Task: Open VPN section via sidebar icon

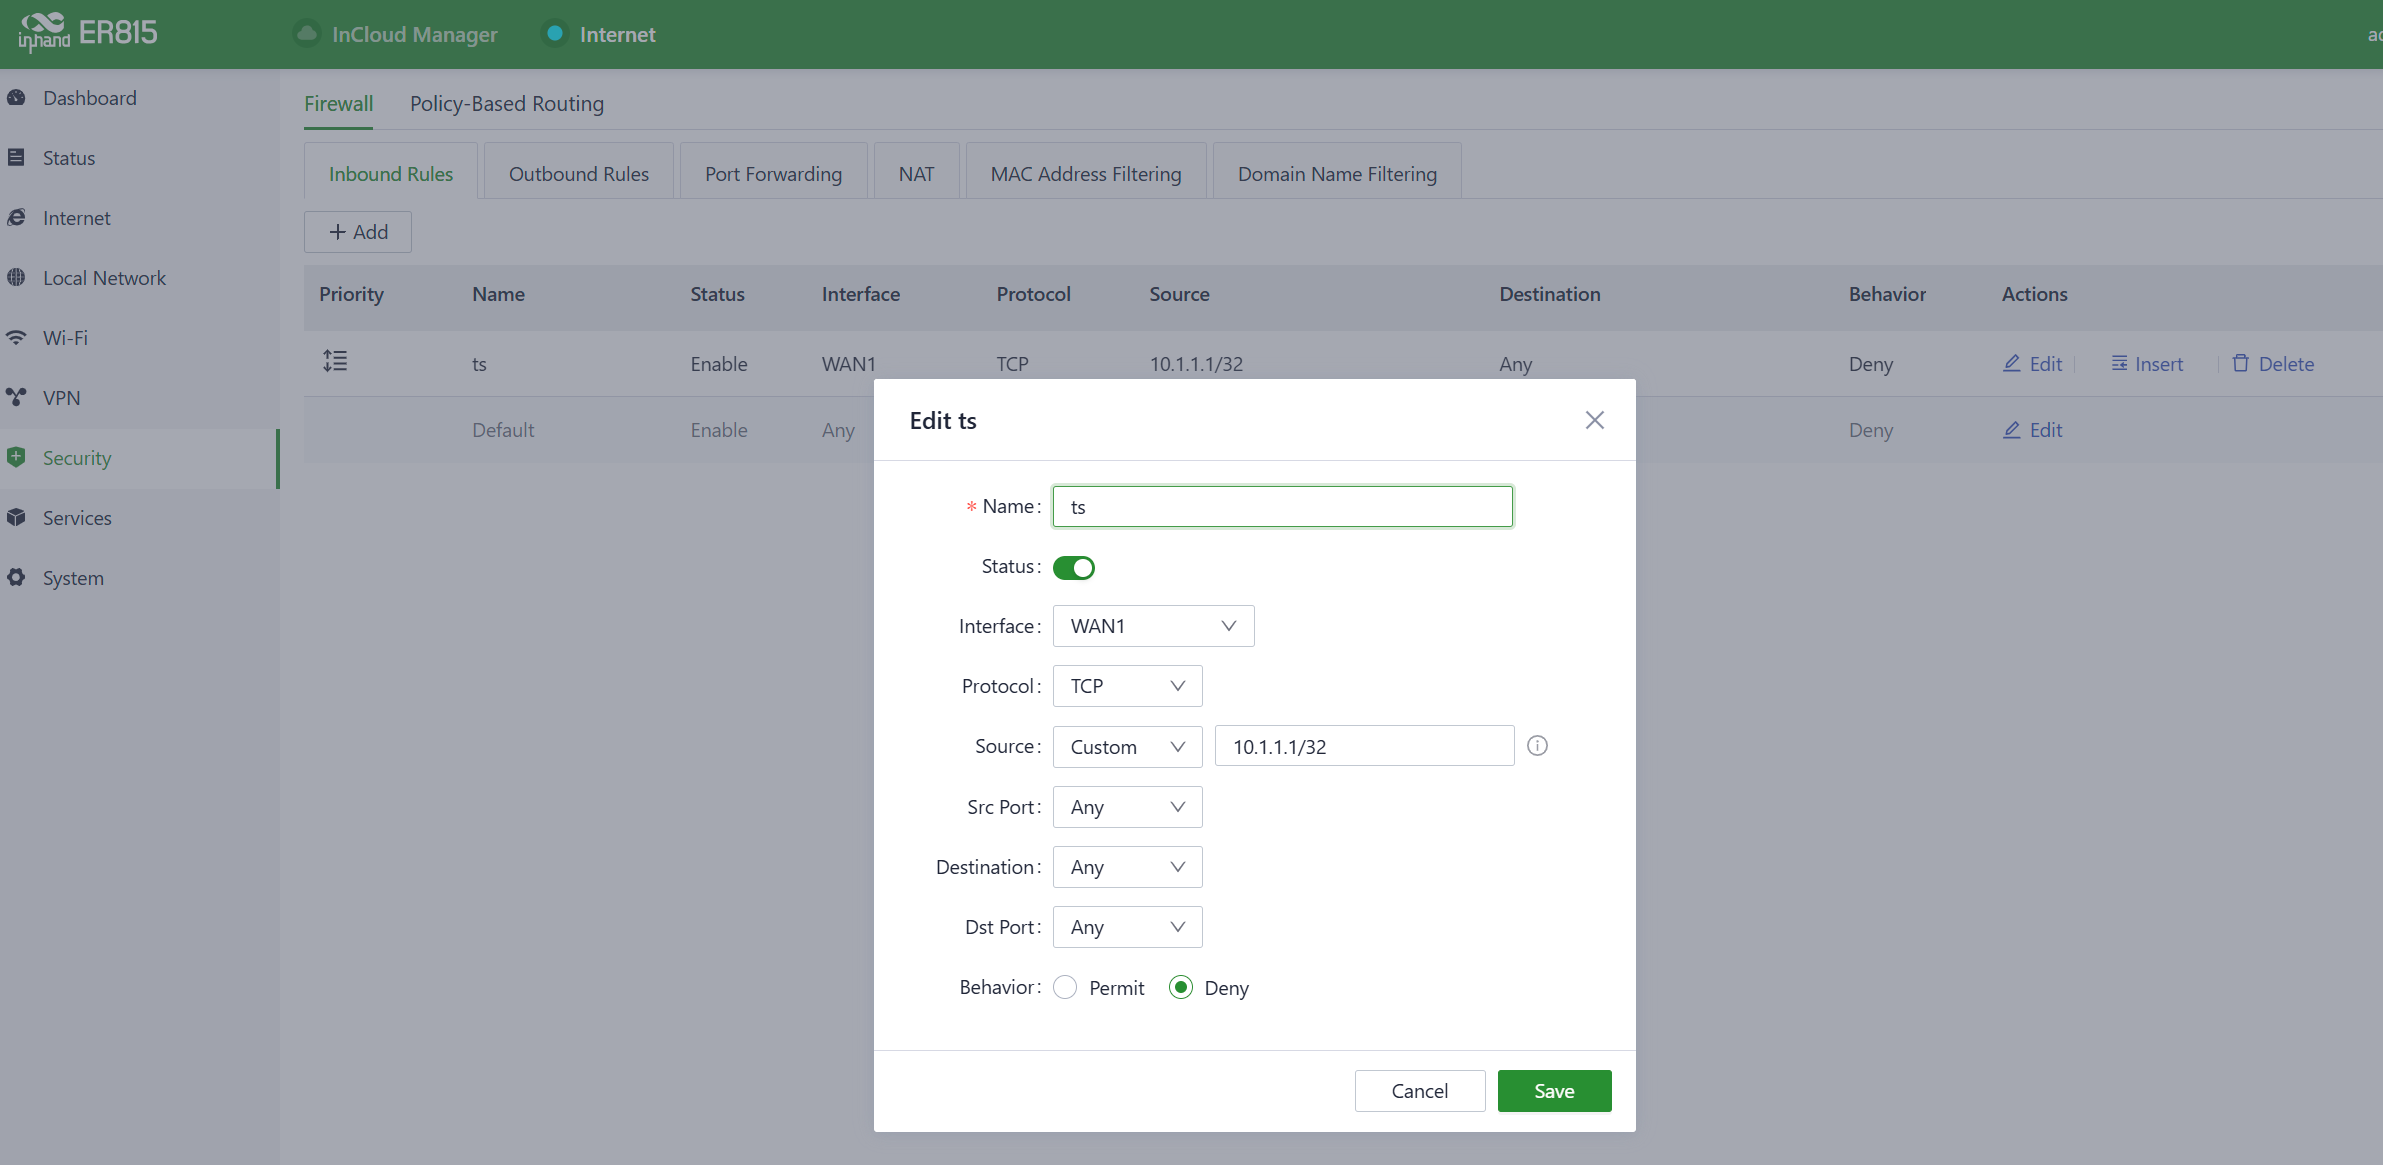Action: [x=16, y=397]
